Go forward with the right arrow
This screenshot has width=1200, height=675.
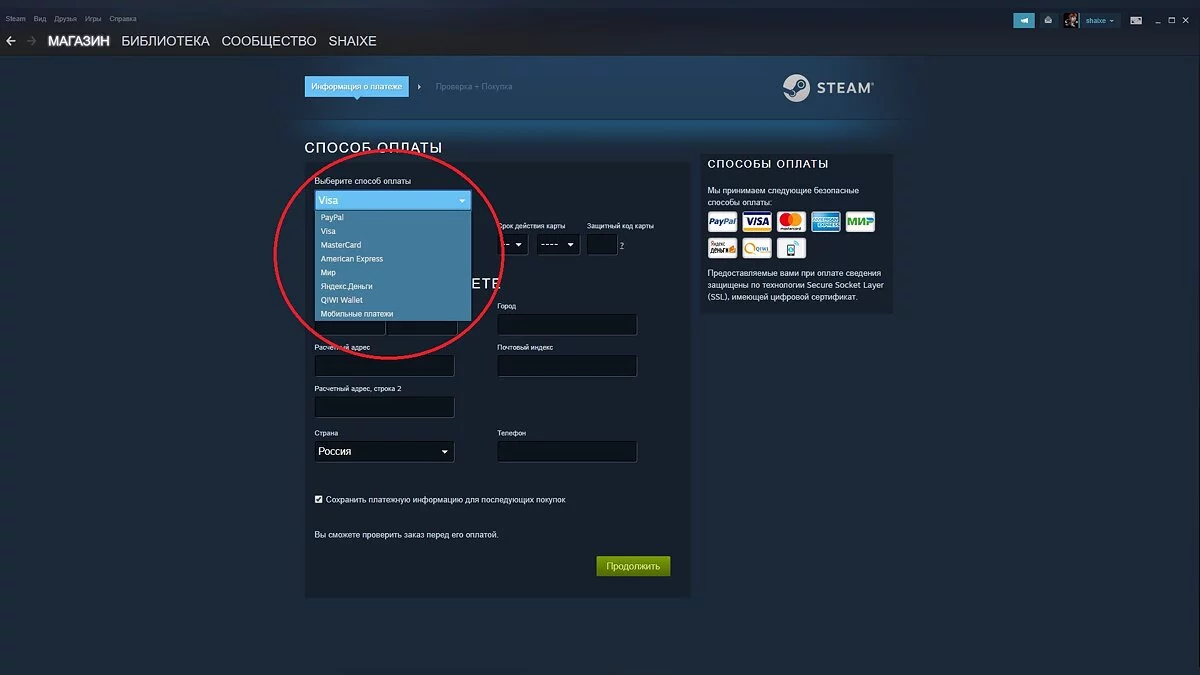pos(32,41)
